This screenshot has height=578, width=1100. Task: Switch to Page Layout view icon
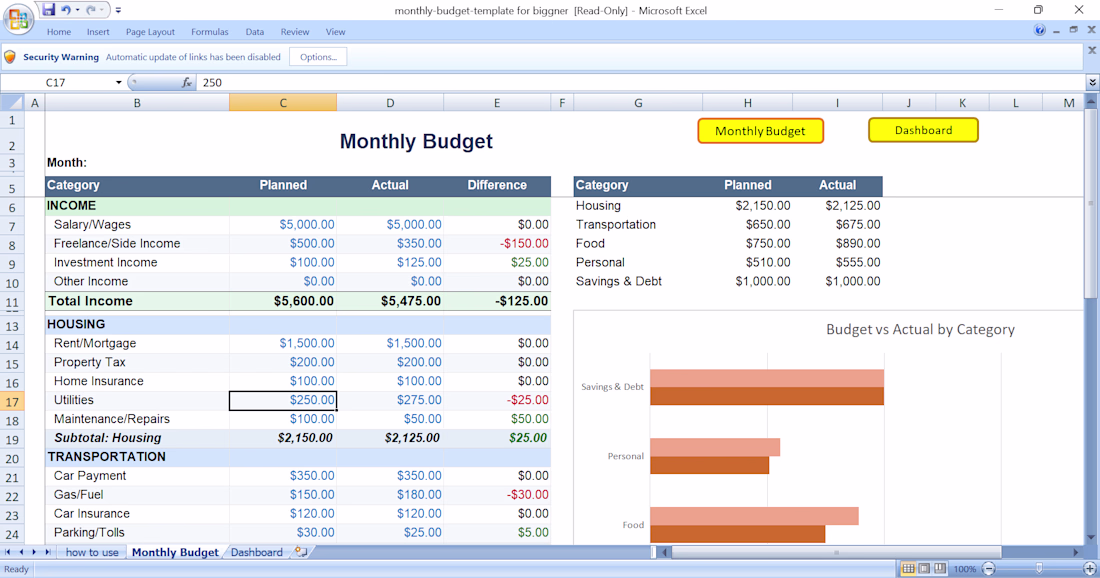click(924, 569)
